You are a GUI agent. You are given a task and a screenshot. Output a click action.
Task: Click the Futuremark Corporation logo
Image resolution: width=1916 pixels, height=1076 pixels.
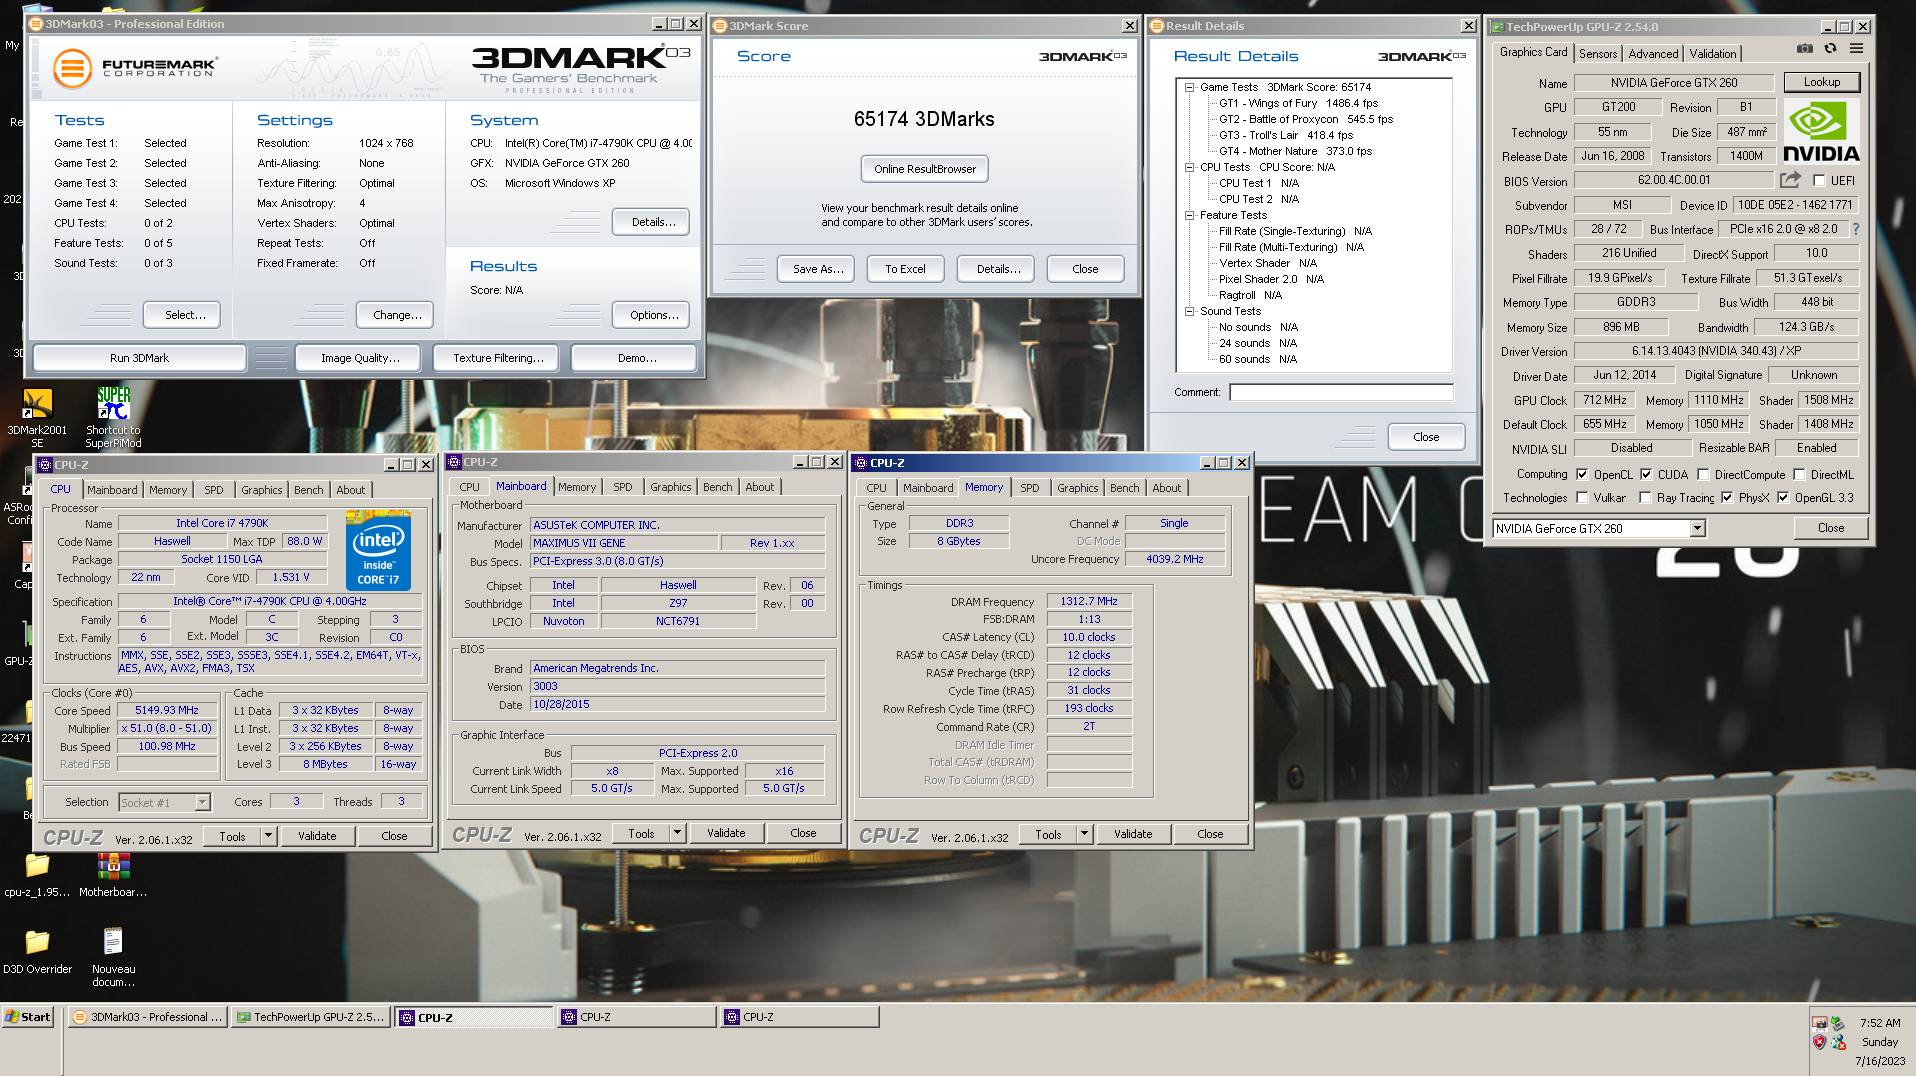pyautogui.click(x=134, y=68)
